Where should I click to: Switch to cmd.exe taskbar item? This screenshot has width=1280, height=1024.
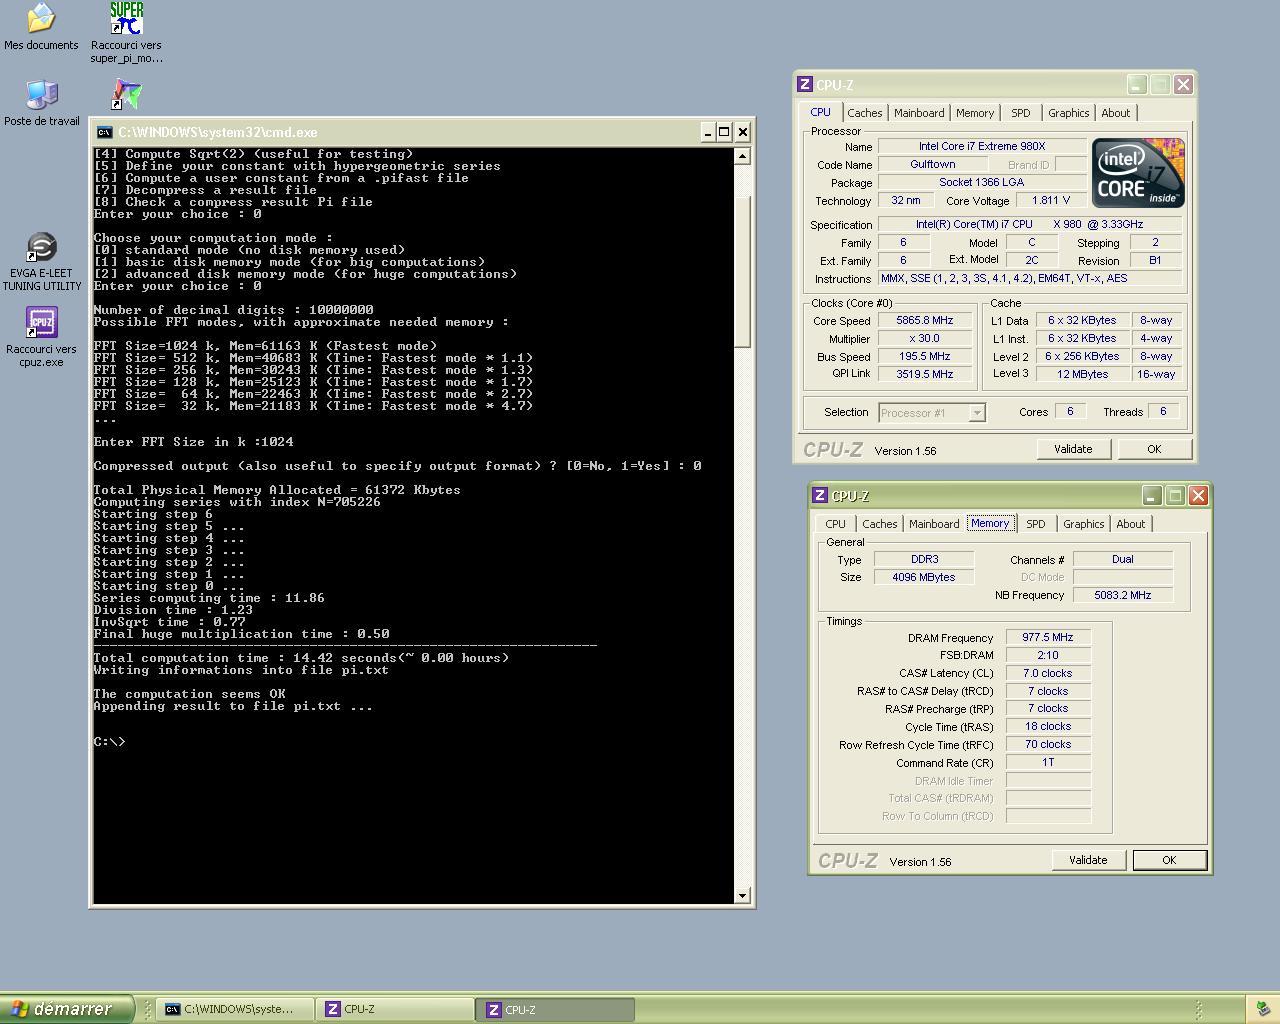coord(237,1009)
